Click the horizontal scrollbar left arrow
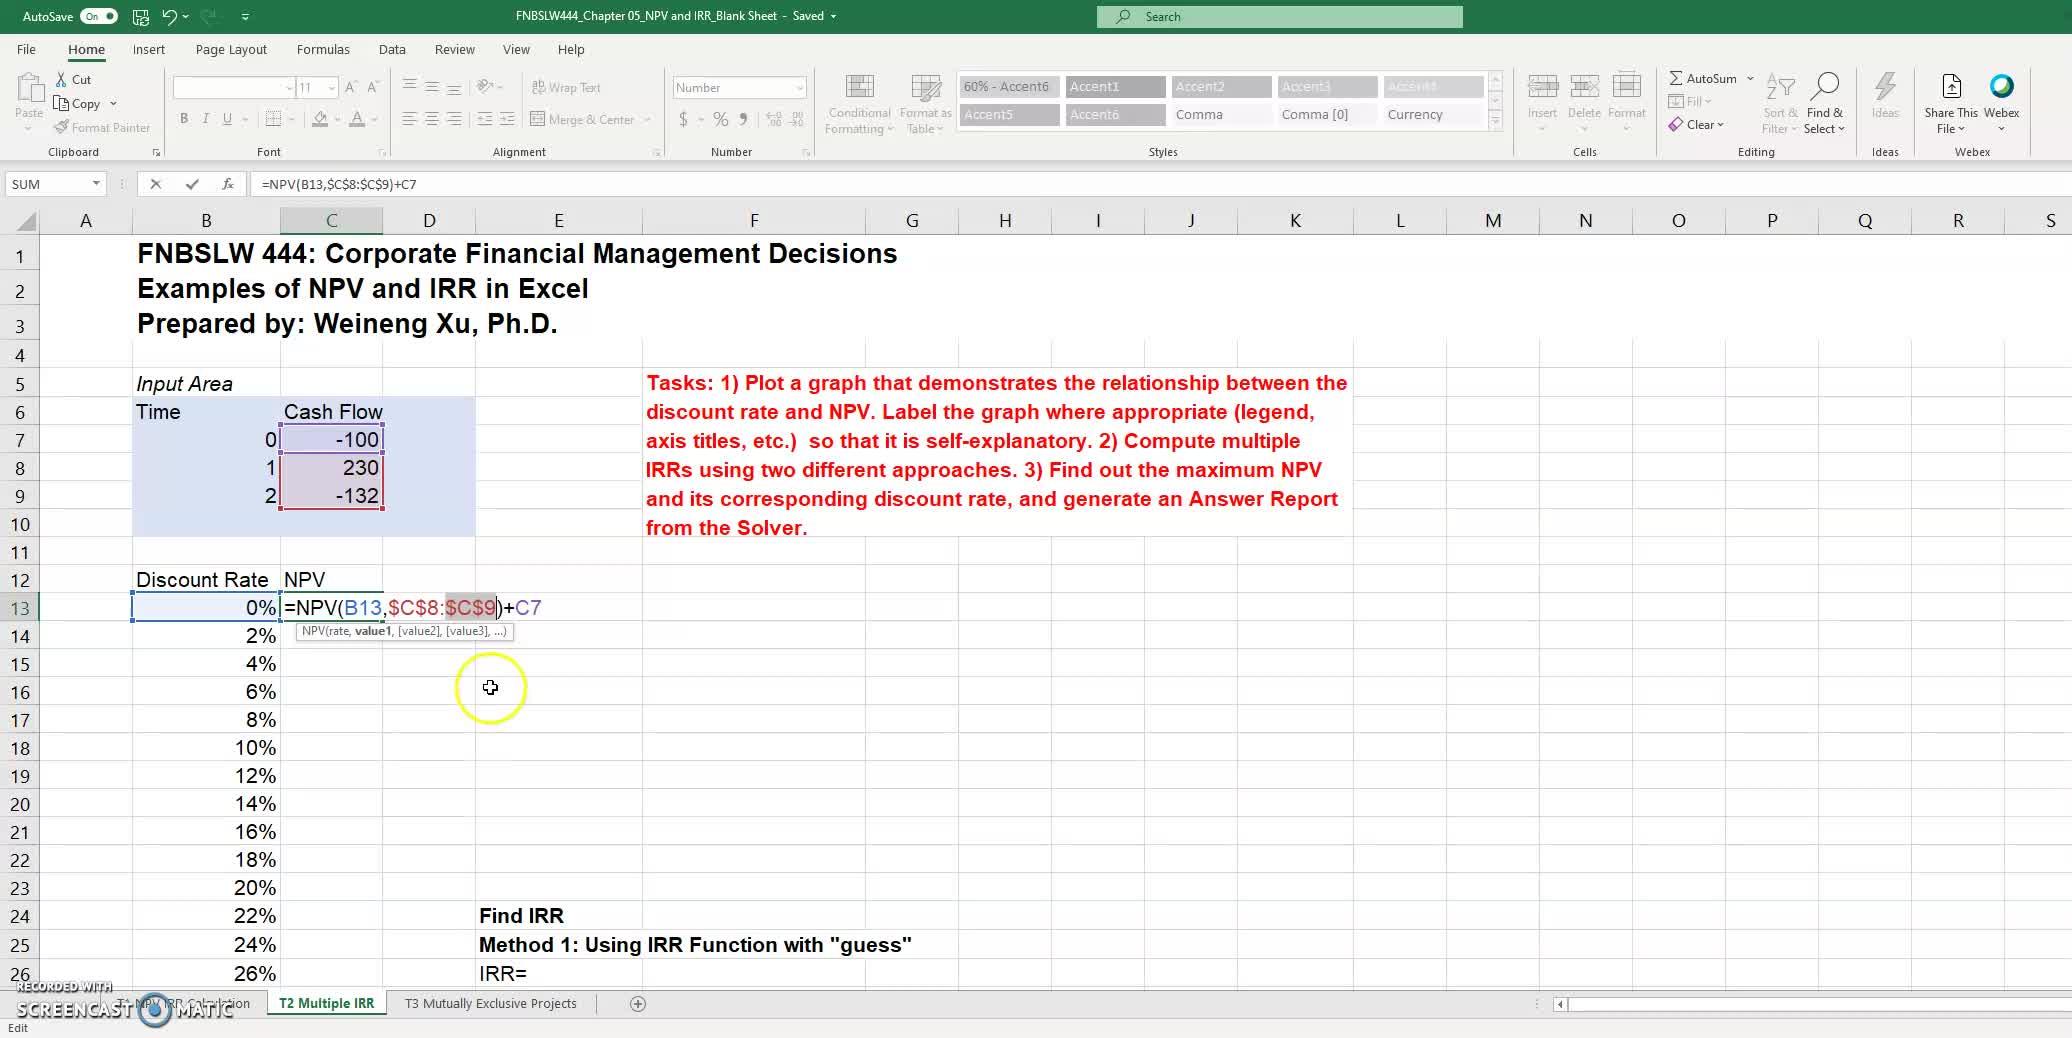Viewport: 2072px width, 1038px height. [x=1560, y=1003]
